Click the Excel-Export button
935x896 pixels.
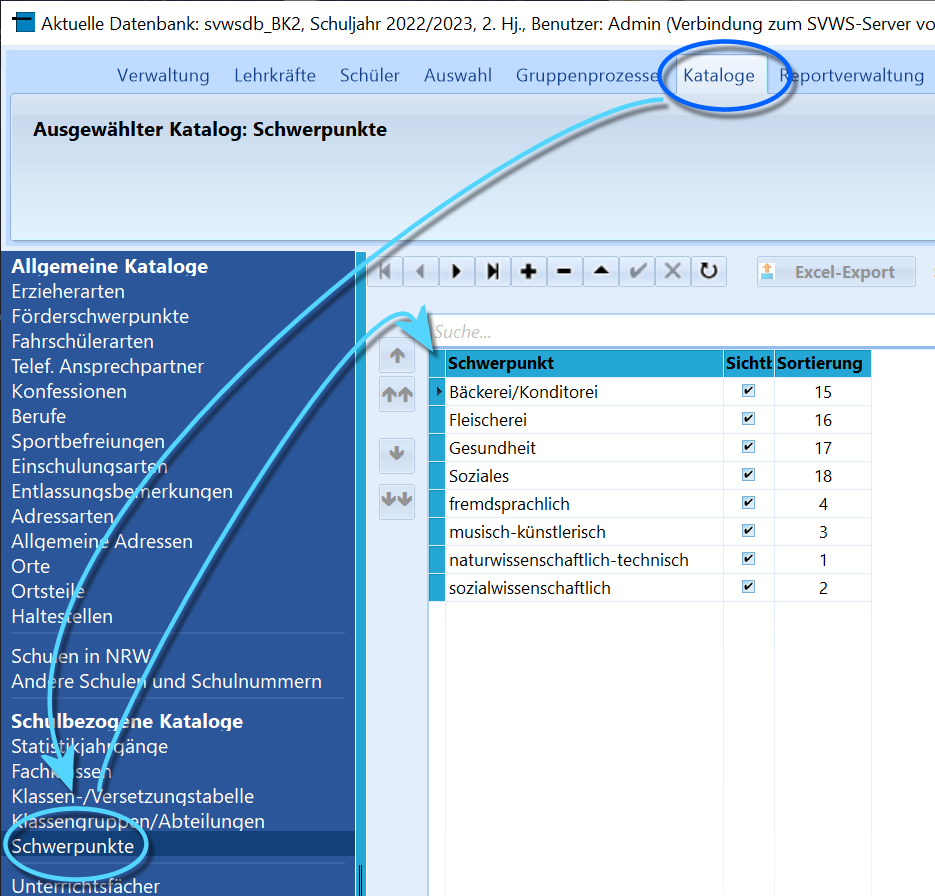tap(836, 272)
